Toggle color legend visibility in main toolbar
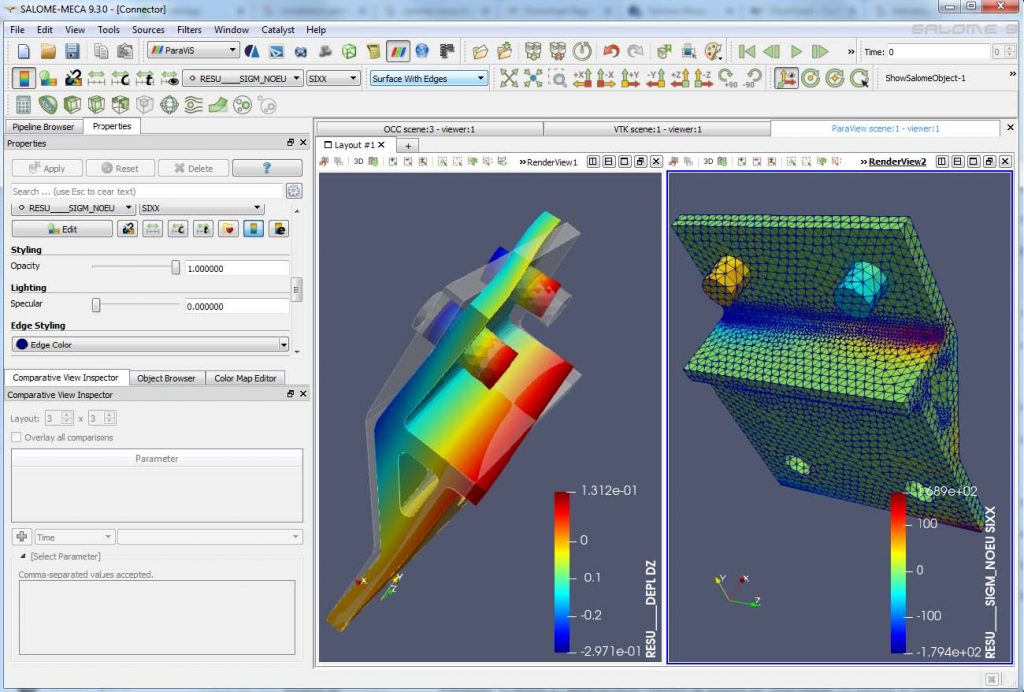This screenshot has height=692, width=1024. [x=26, y=78]
